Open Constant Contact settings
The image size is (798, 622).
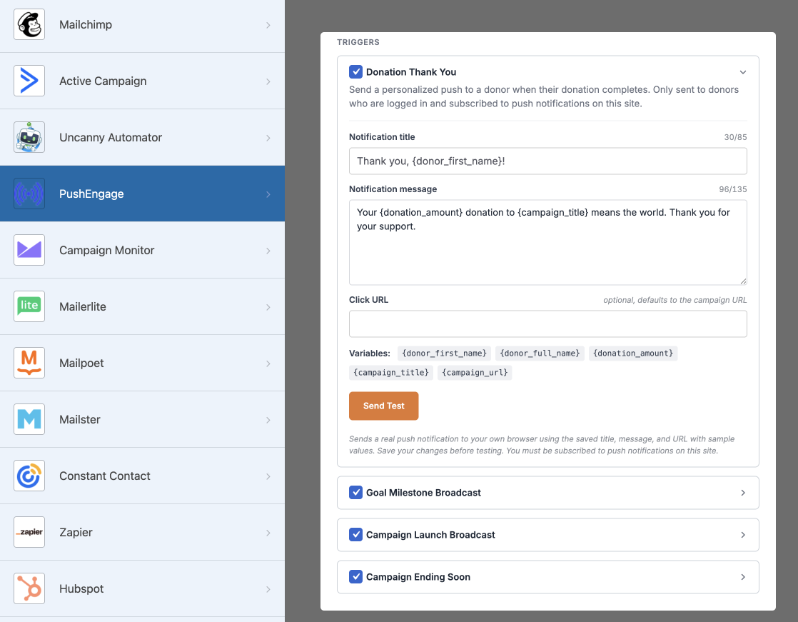pos(142,476)
